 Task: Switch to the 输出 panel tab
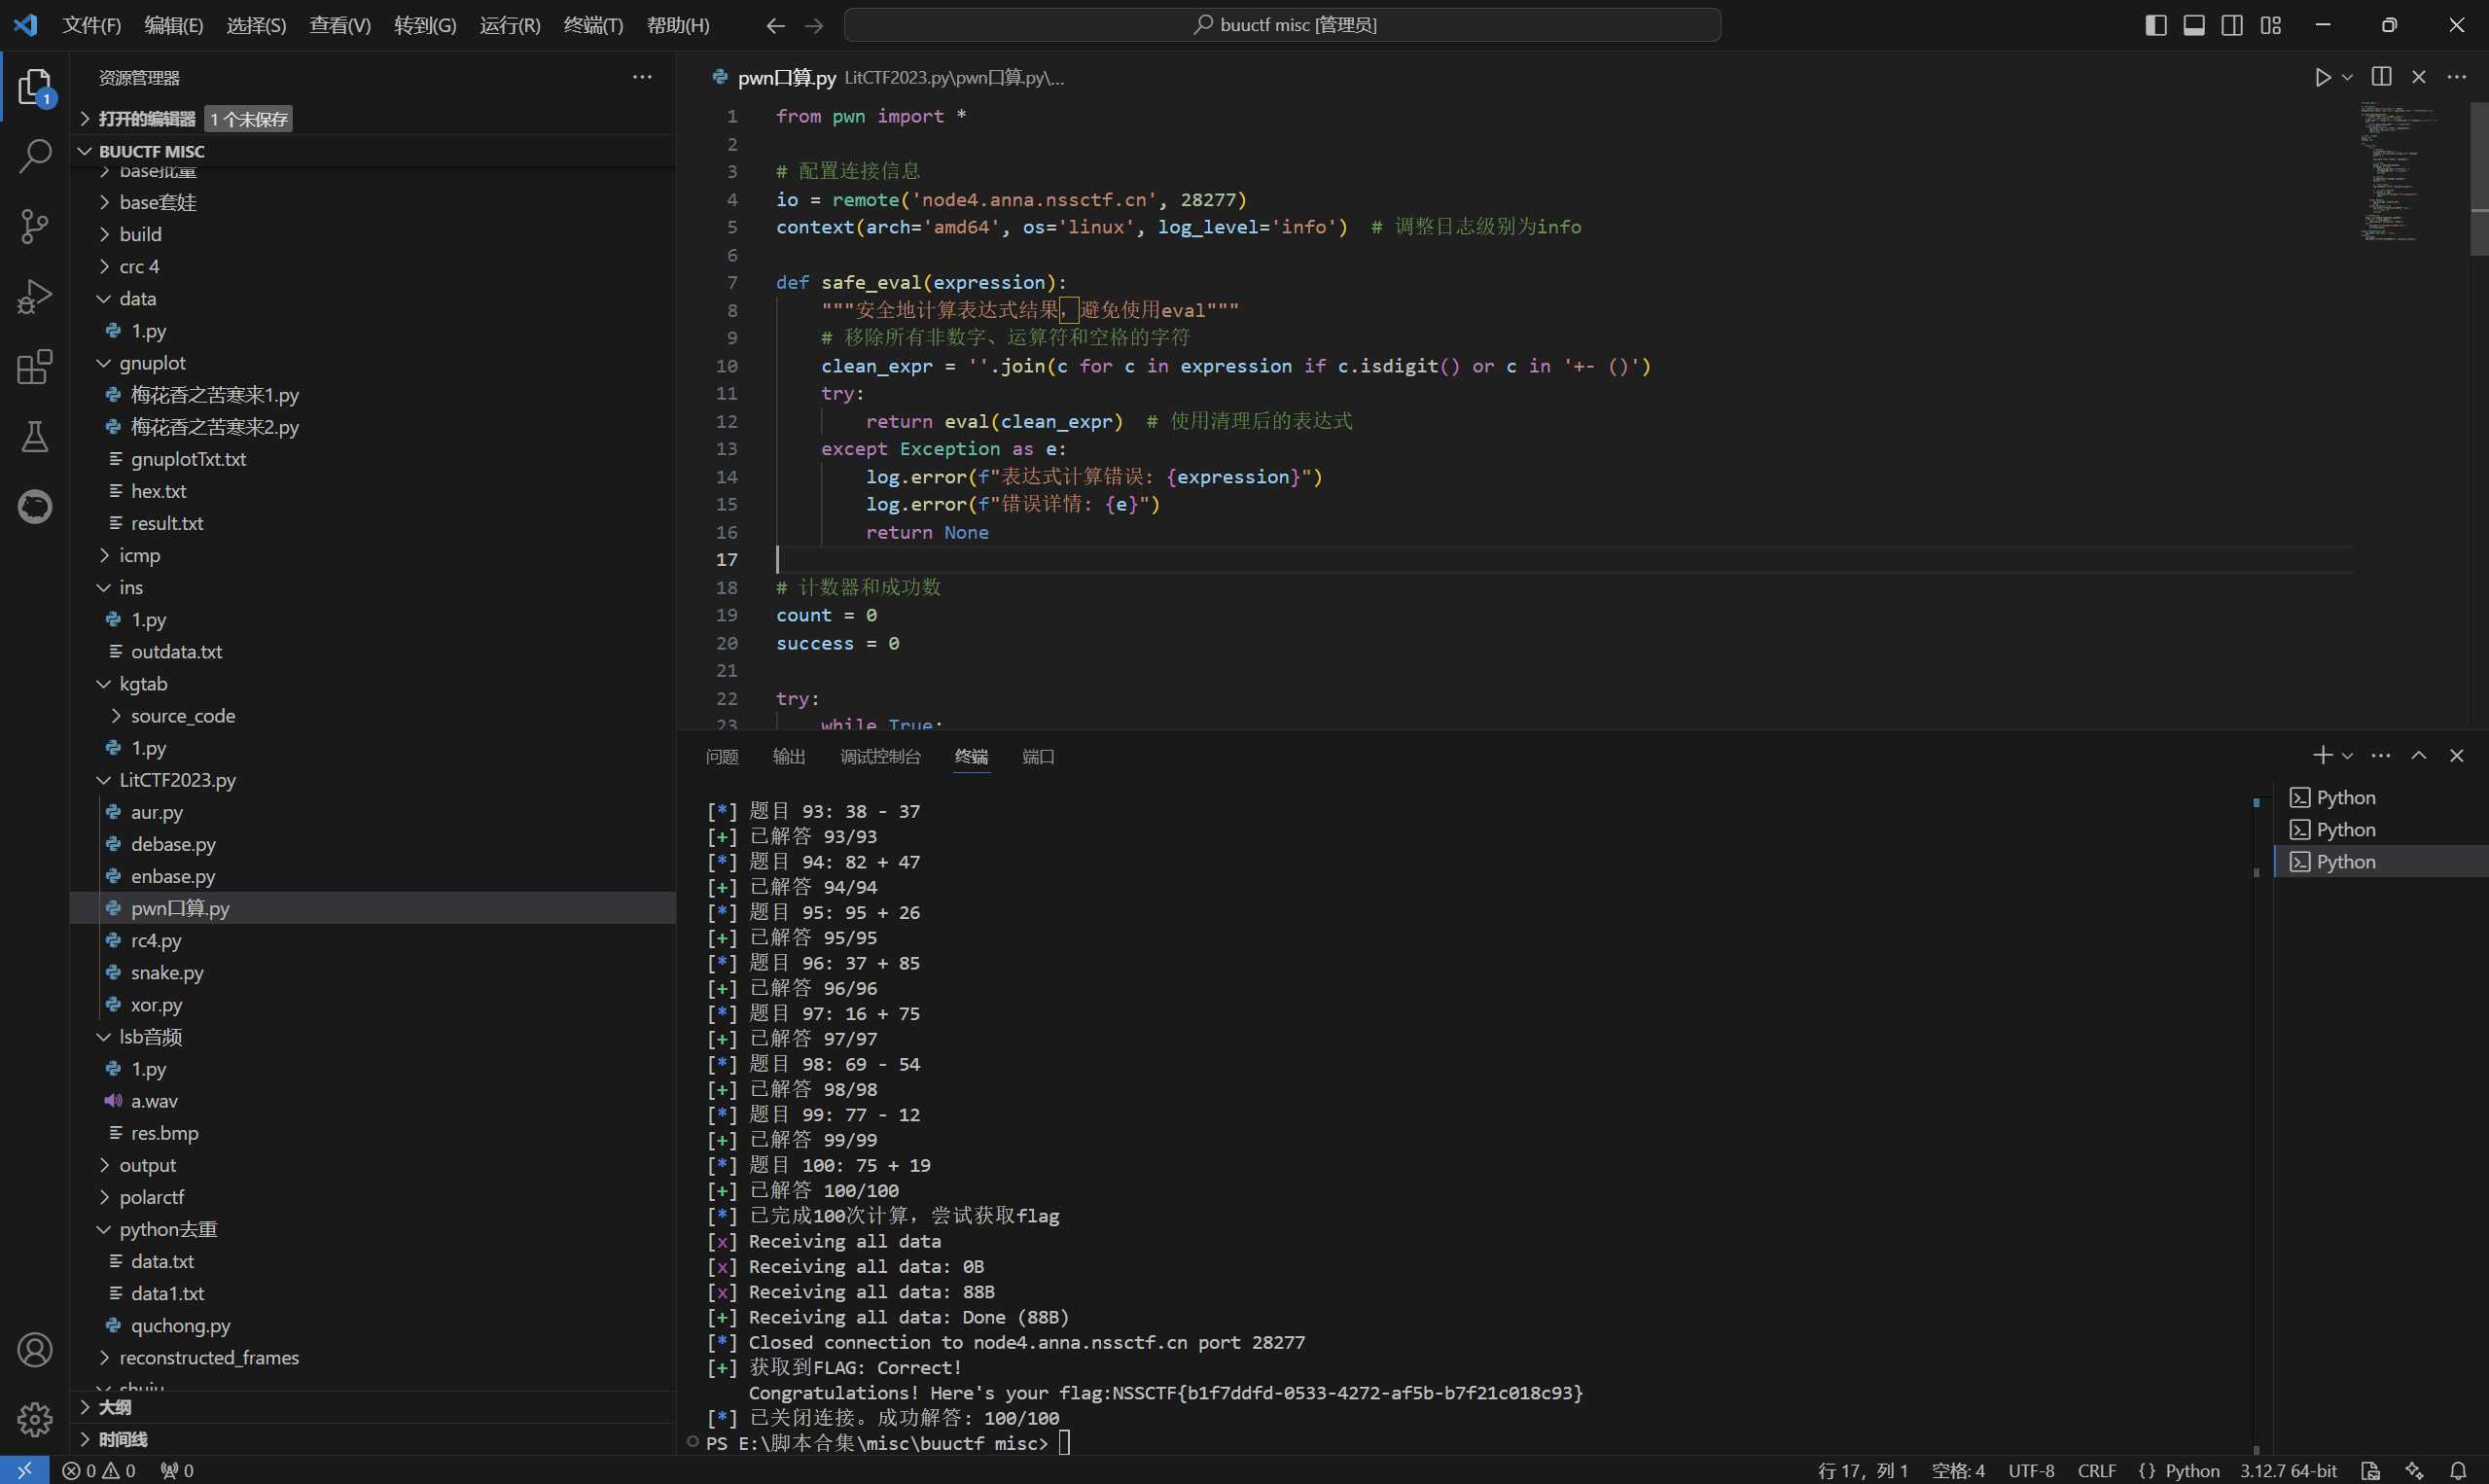point(789,756)
